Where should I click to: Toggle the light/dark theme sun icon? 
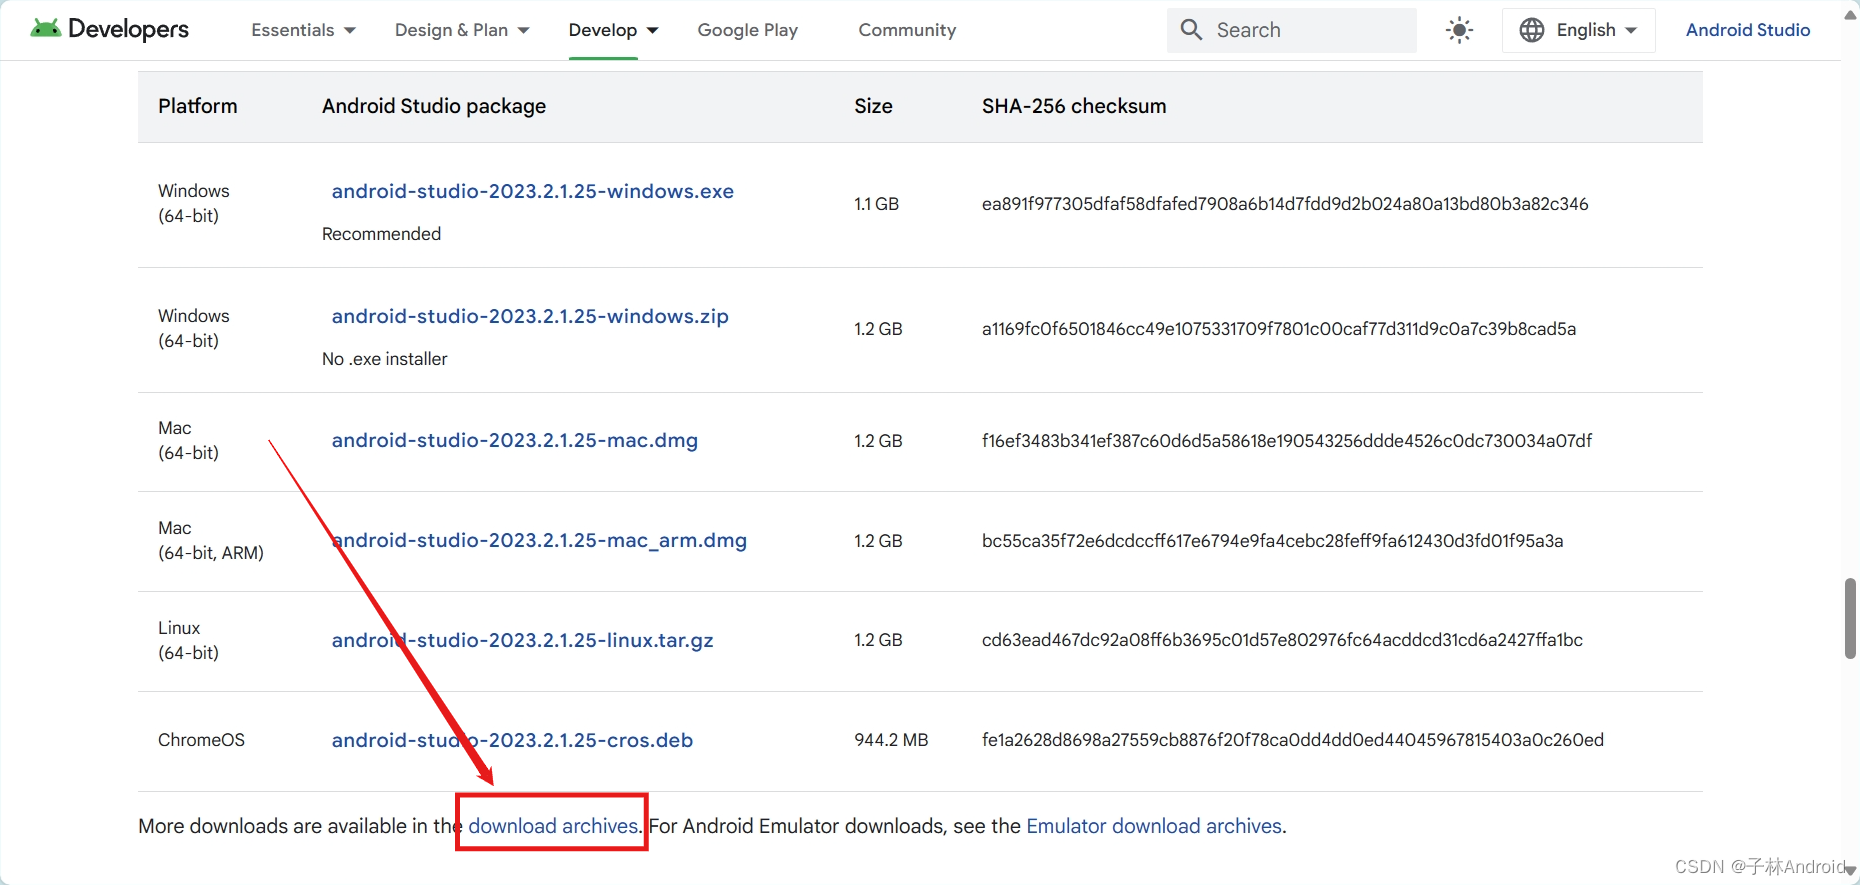click(x=1459, y=30)
